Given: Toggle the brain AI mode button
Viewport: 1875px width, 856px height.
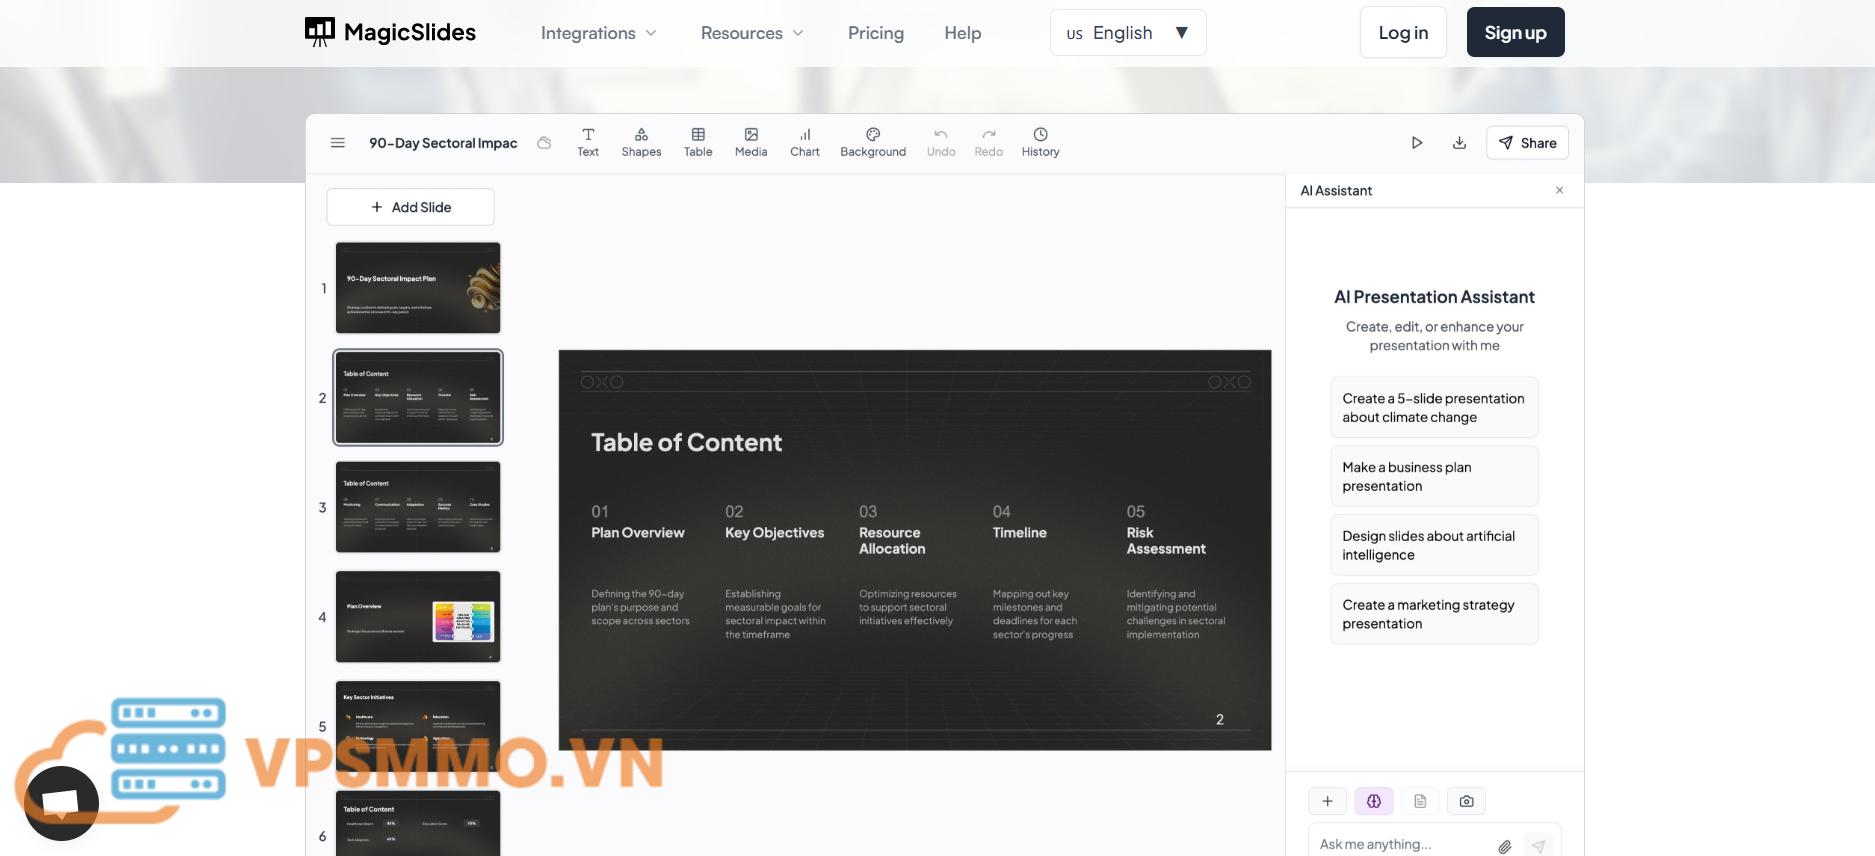Looking at the screenshot, I should click(x=1373, y=801).
